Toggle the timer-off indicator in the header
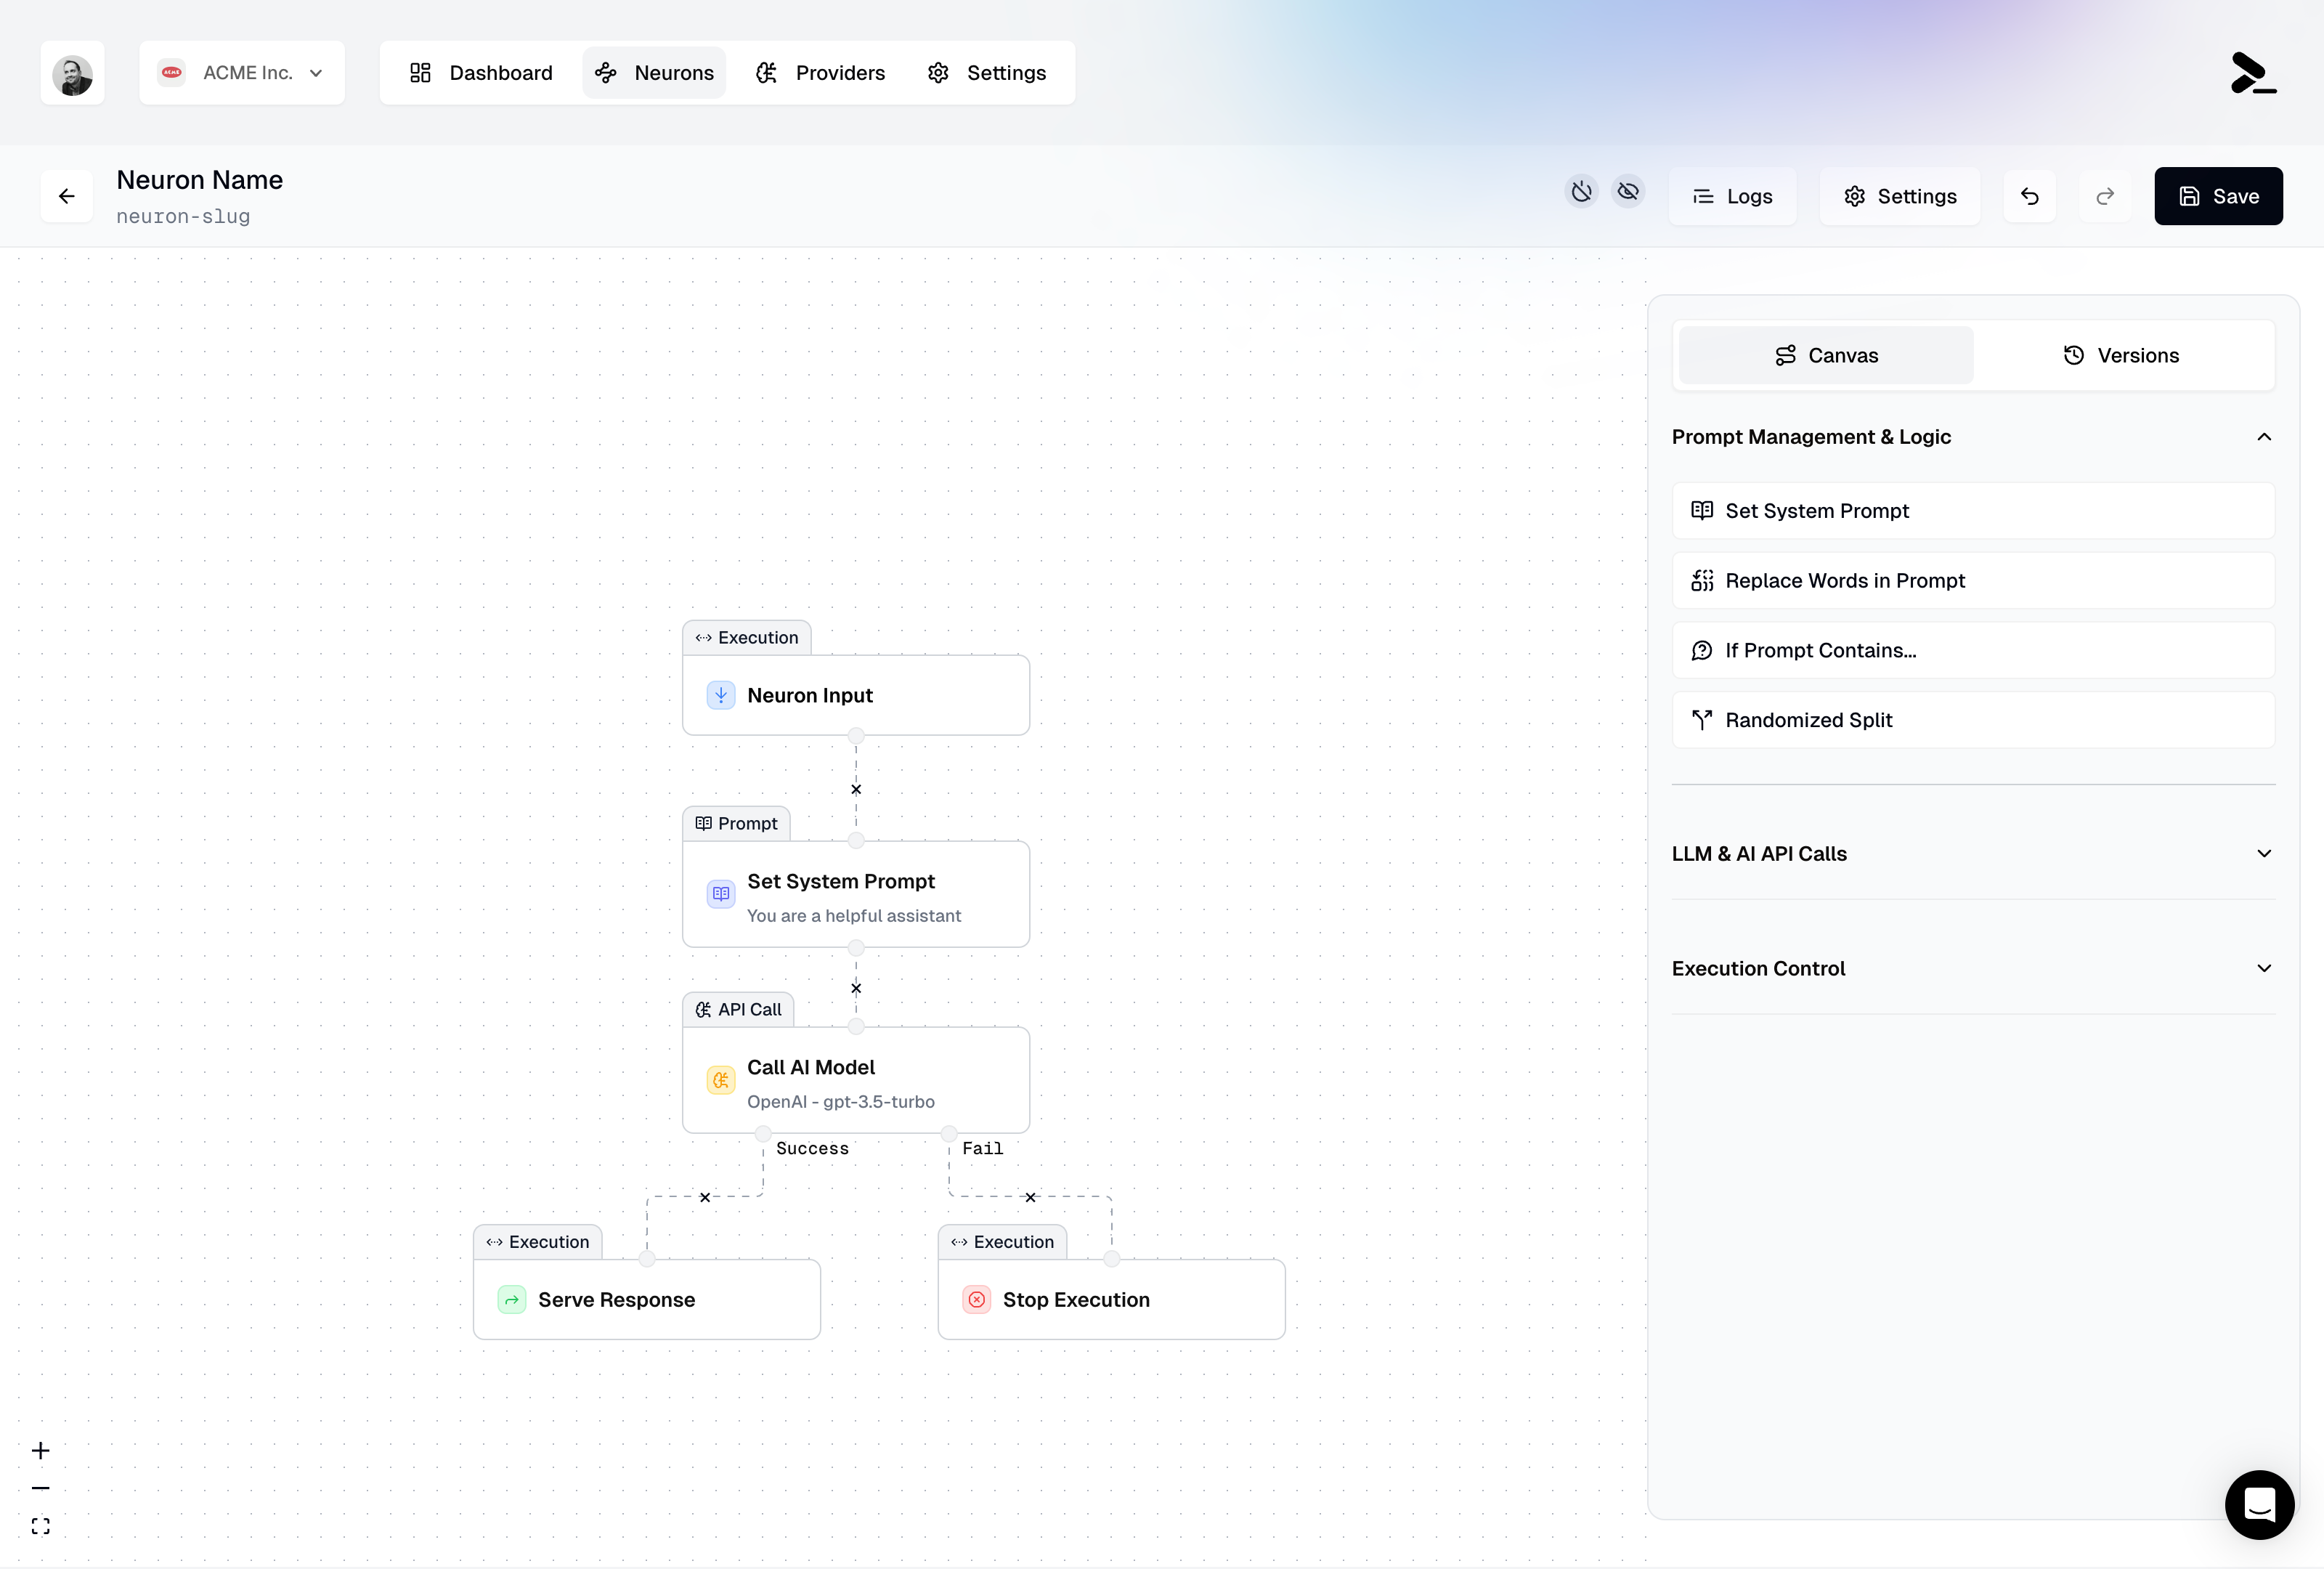This screenshot has height=1569, width=2324. pos(1581,192)
